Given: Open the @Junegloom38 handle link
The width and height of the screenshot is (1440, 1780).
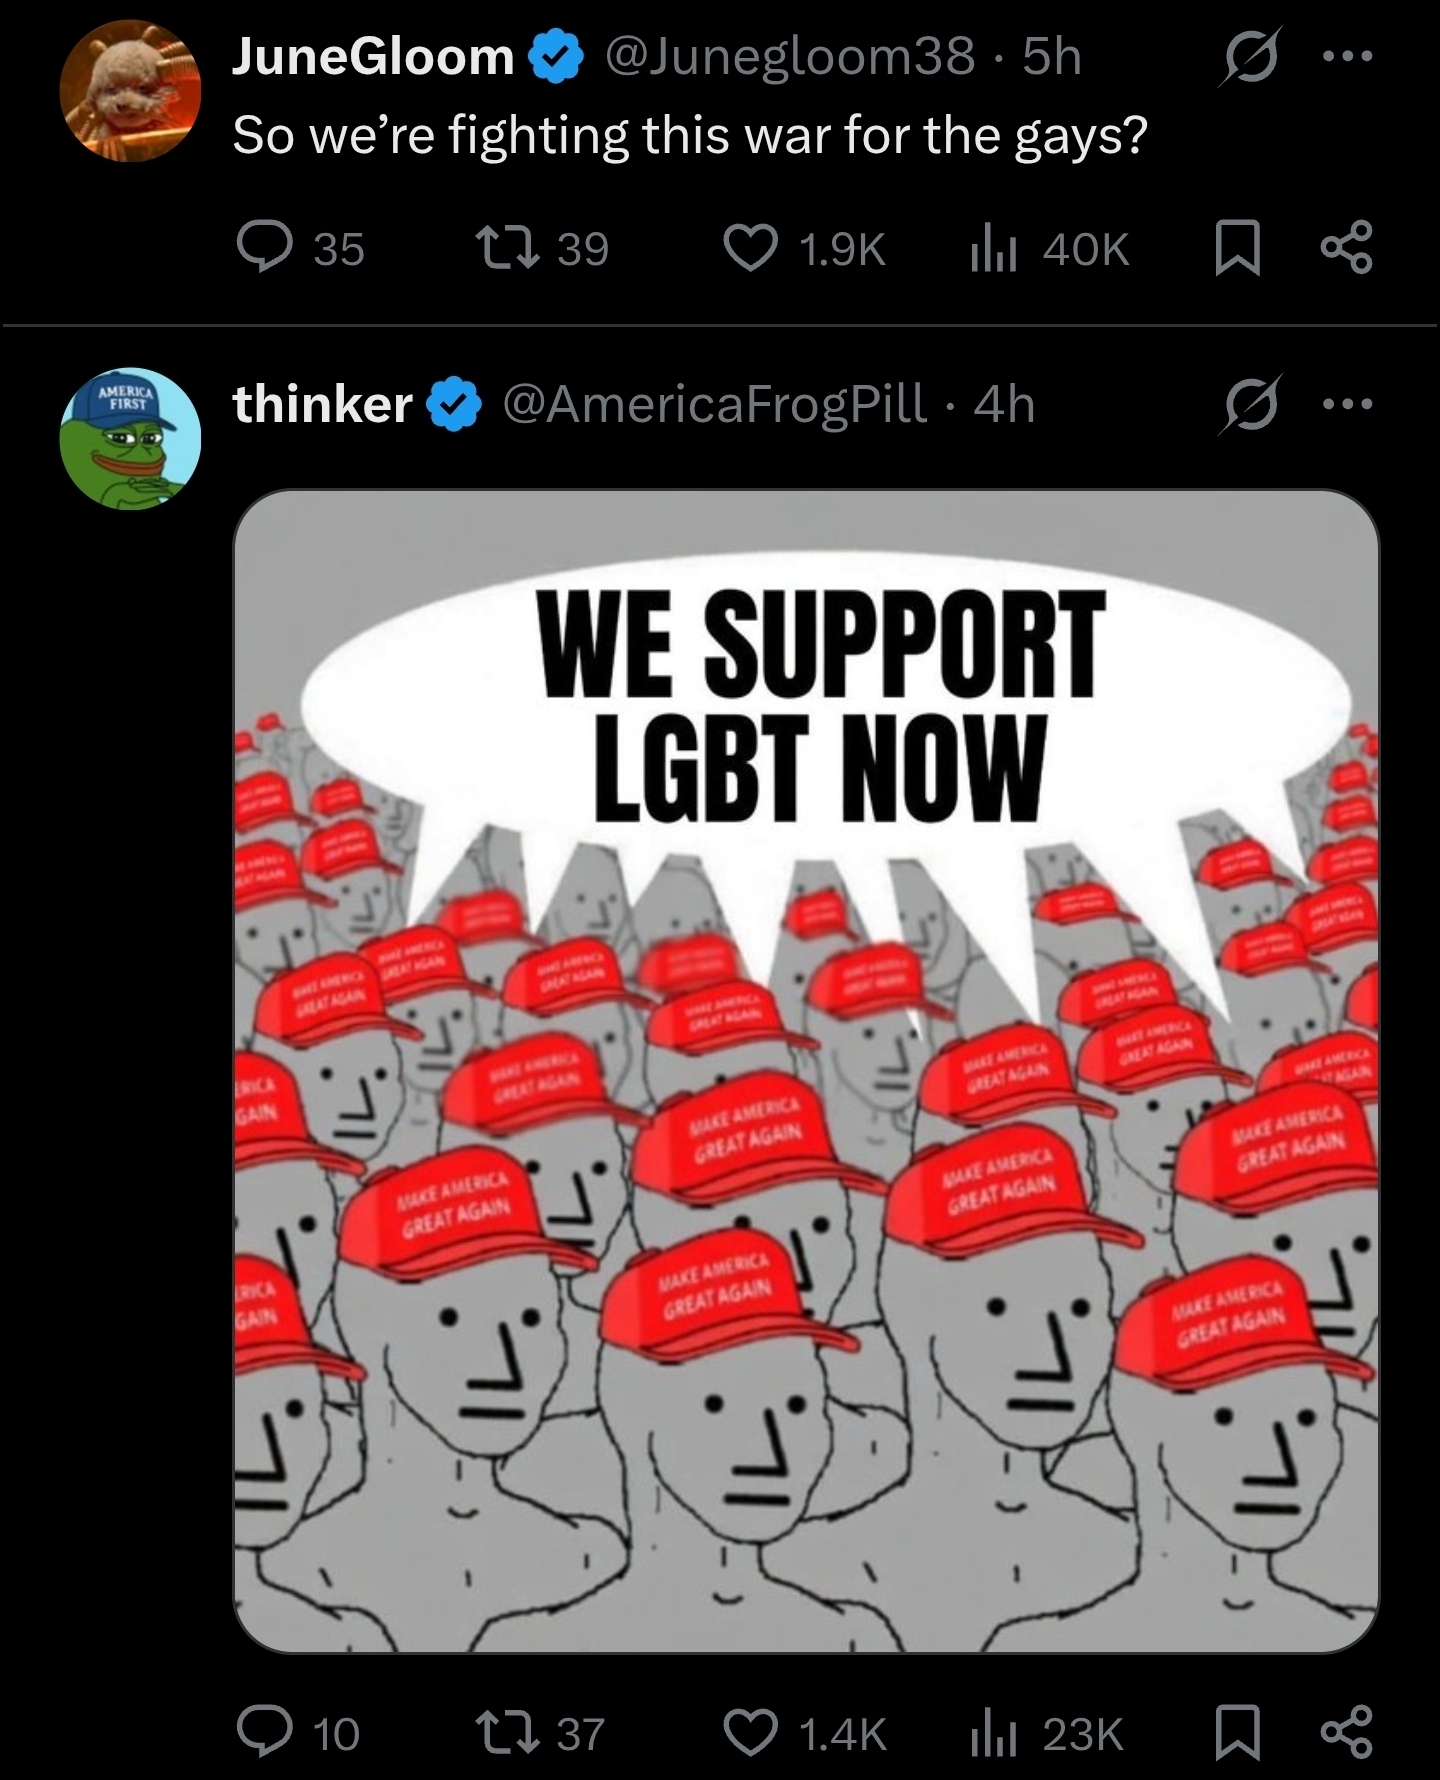Looking at the screenshot, I should pyautogui.click(x=789, y=57).
